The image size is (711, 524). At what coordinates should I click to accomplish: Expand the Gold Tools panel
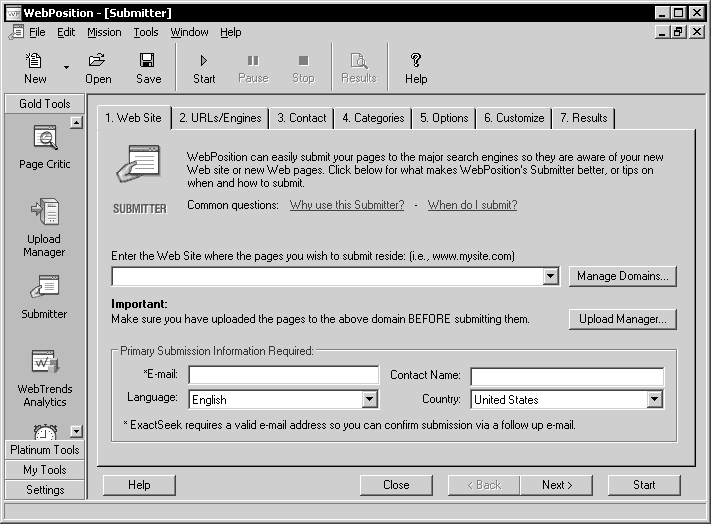[44, 104]
